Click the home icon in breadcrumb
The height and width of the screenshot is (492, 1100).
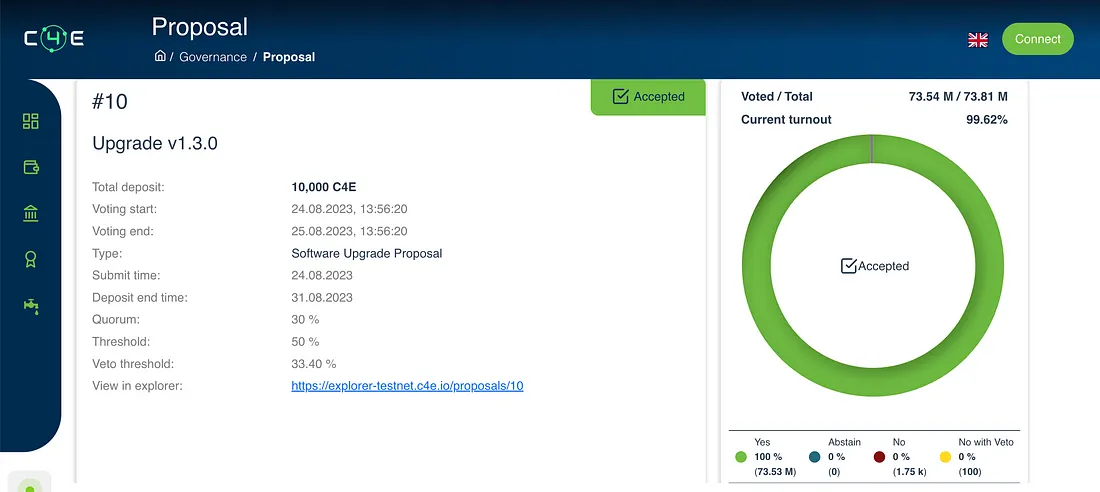160,57
